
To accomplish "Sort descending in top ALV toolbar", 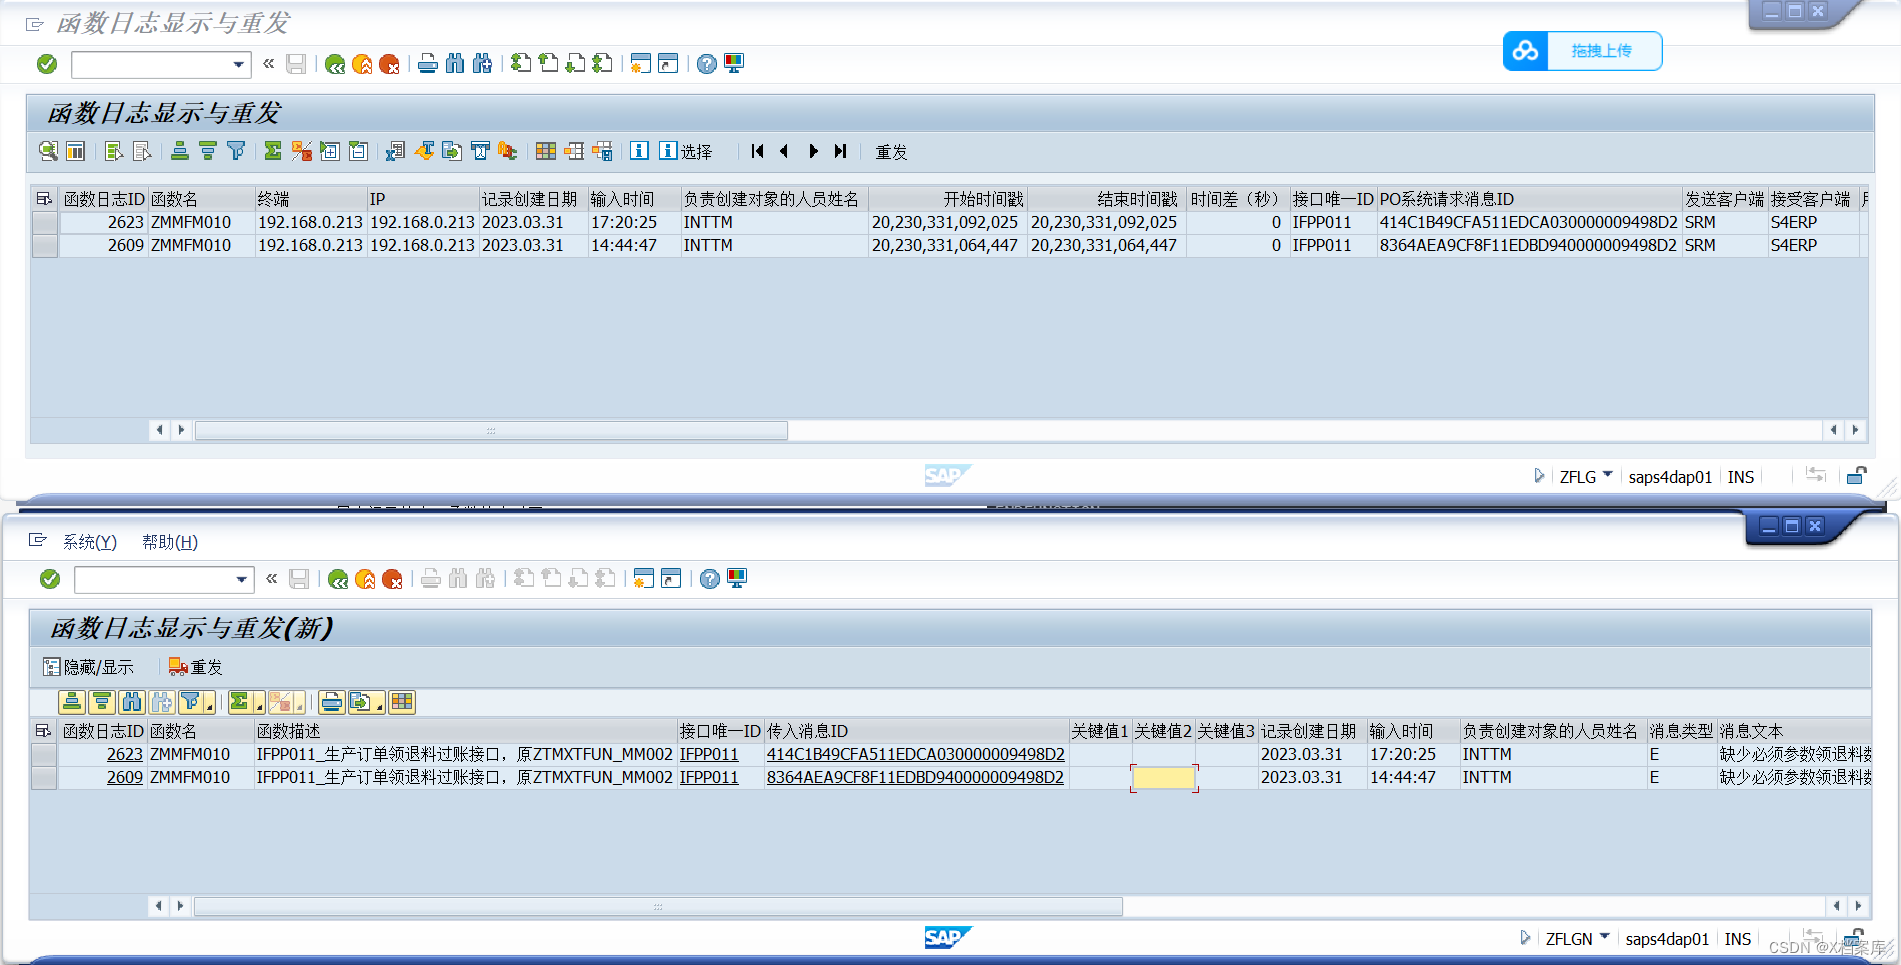I will pos(208,151).
